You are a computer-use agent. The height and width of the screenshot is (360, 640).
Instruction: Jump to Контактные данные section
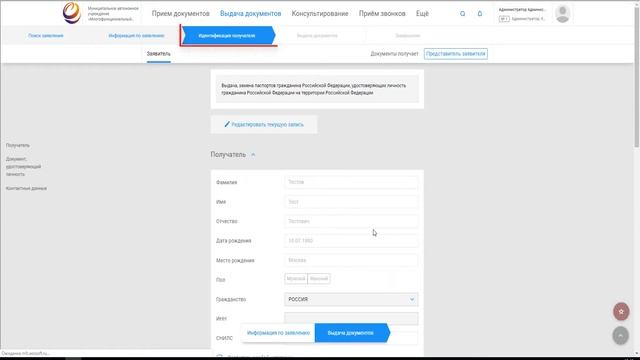[x=26, y=188]
